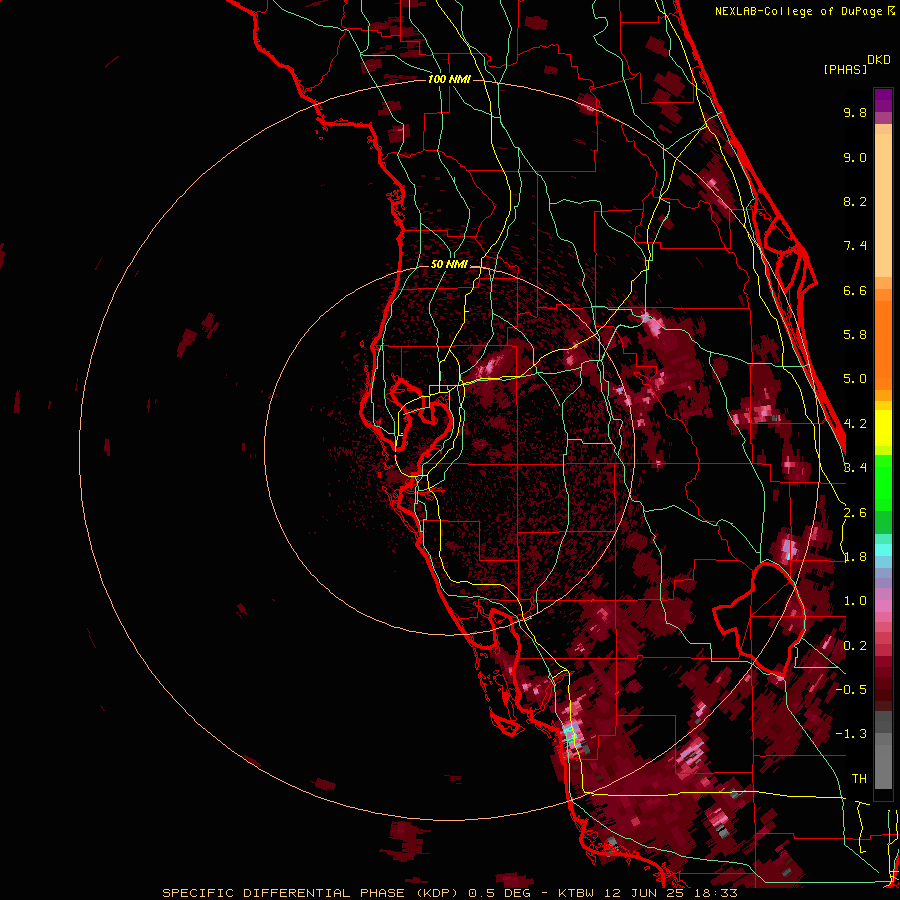Click the -1.3 value on the color scale
The width and height of the screenshot is (900, 900).
(851, 734)
